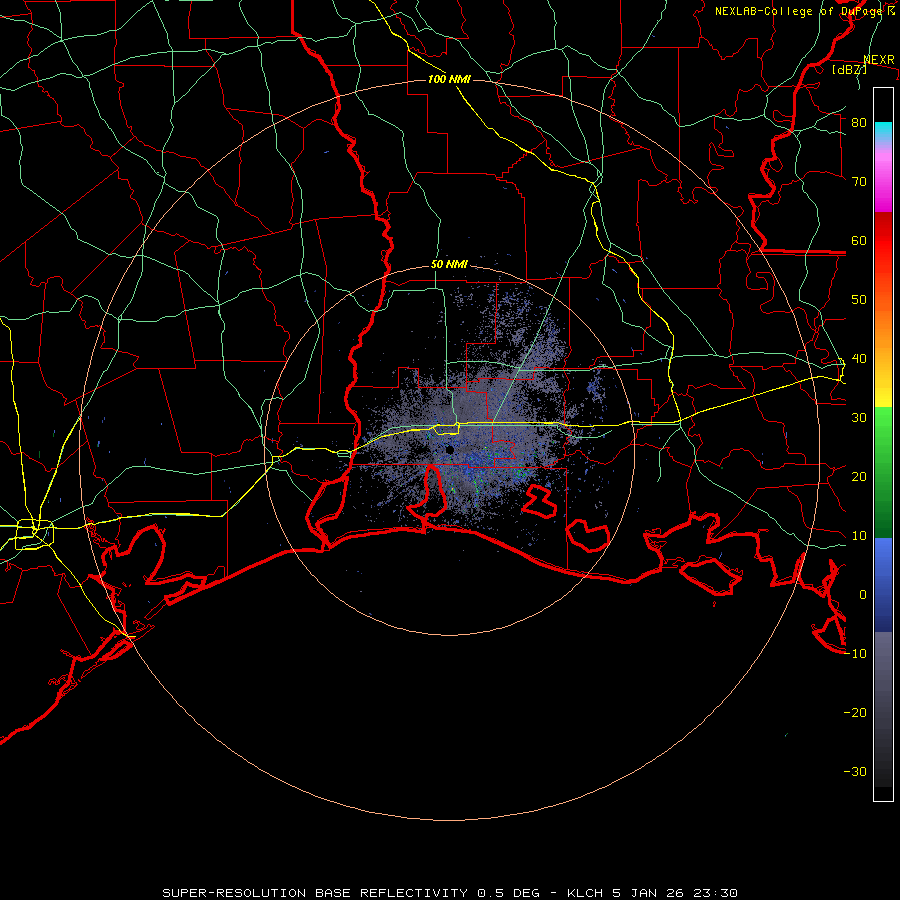Viewport: 900px width, 900px height.
Task: Click the 50 NMI range ring label
Action: (449, 265)
